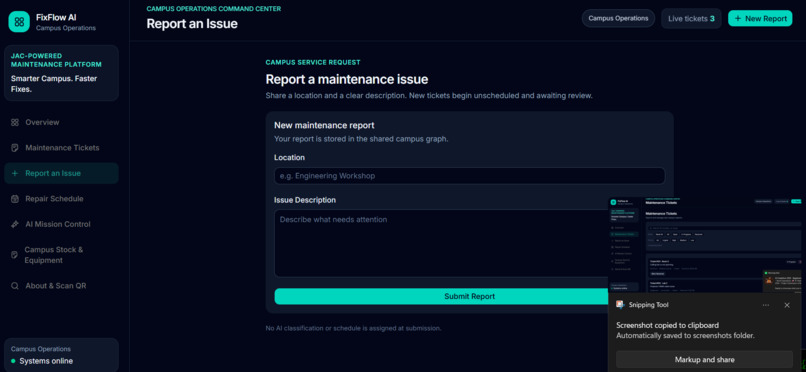Click the FixFlow AI brand name
This screenshot has height=372, width=806.
pyautogui.click(x=57, y=17)
